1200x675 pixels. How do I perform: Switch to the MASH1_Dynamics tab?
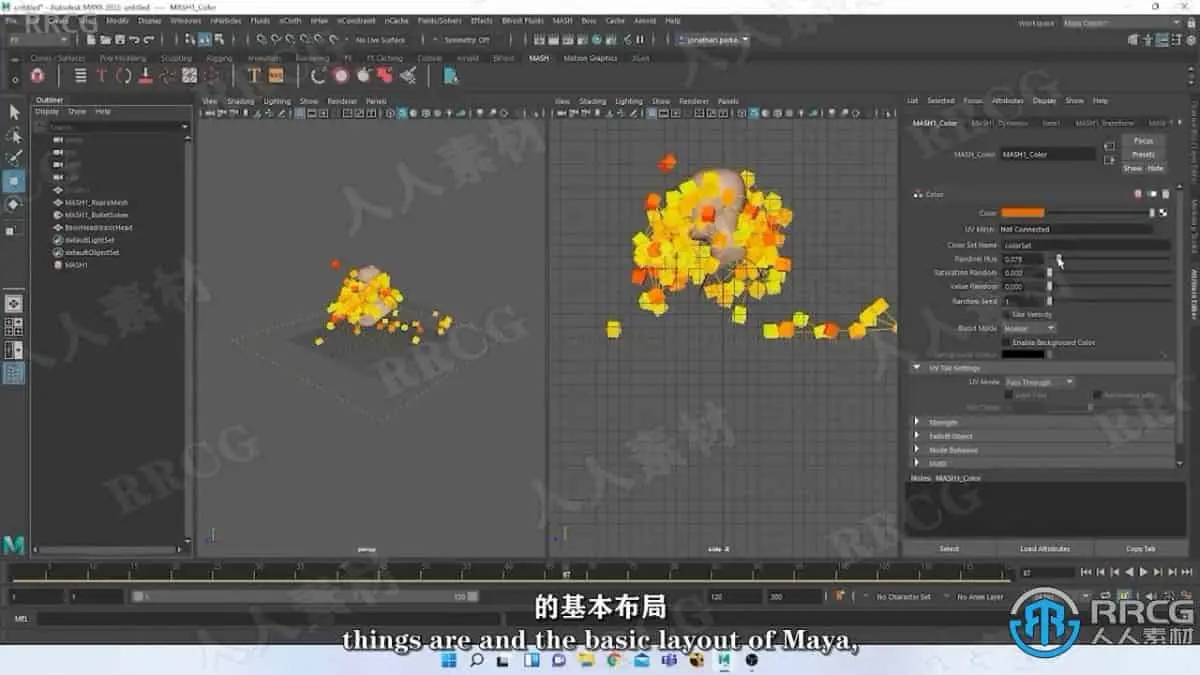(x=998, y=123)
